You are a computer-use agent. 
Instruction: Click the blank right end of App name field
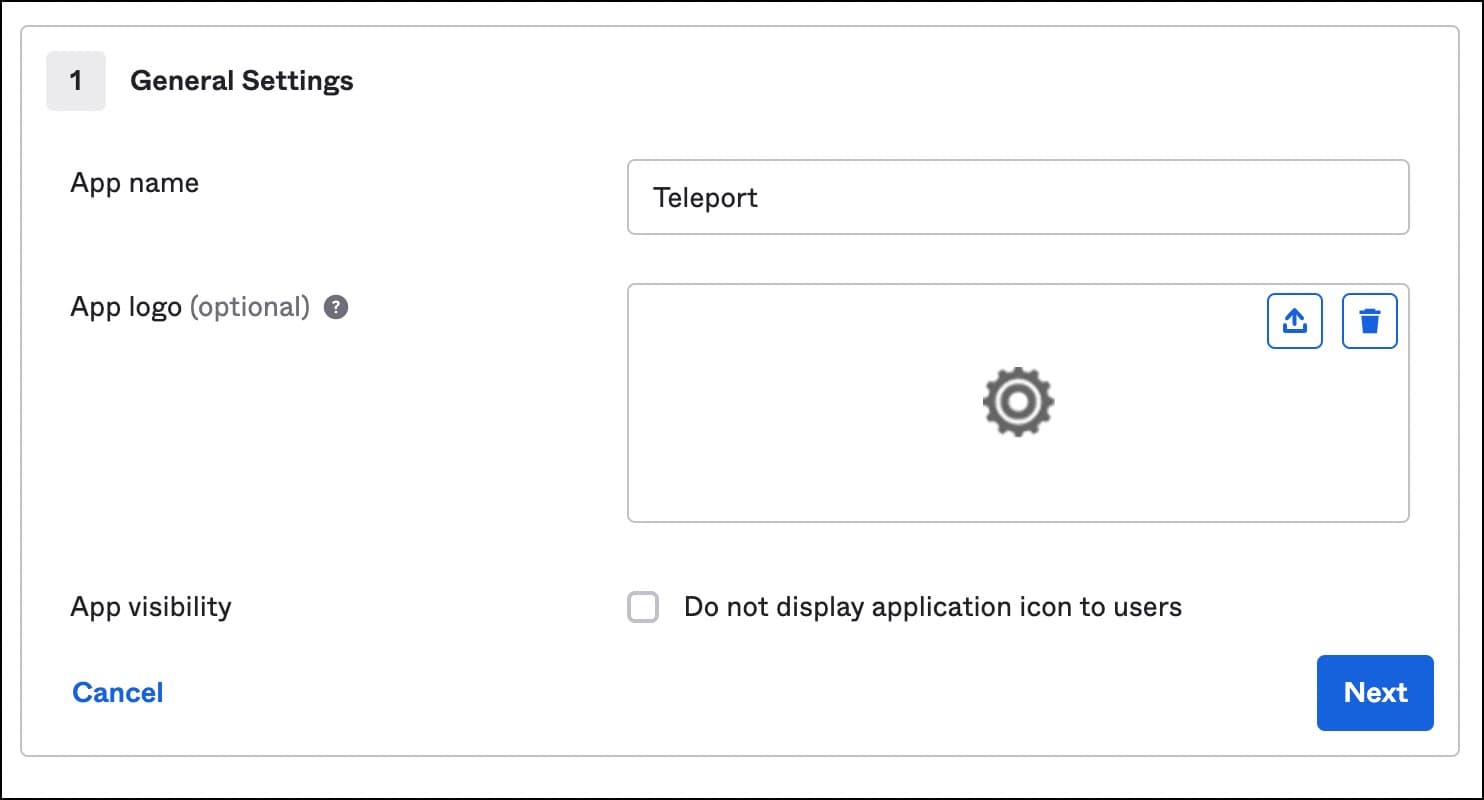point(1300,197)
